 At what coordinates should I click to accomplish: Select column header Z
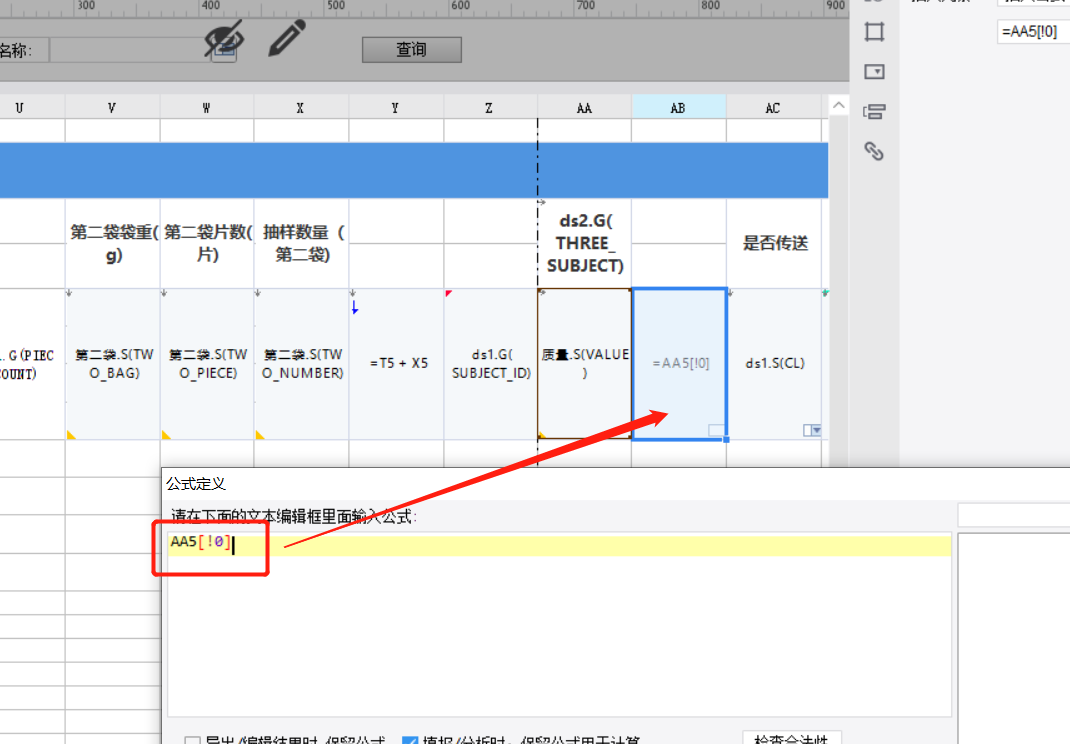click(x=489, y=108)
